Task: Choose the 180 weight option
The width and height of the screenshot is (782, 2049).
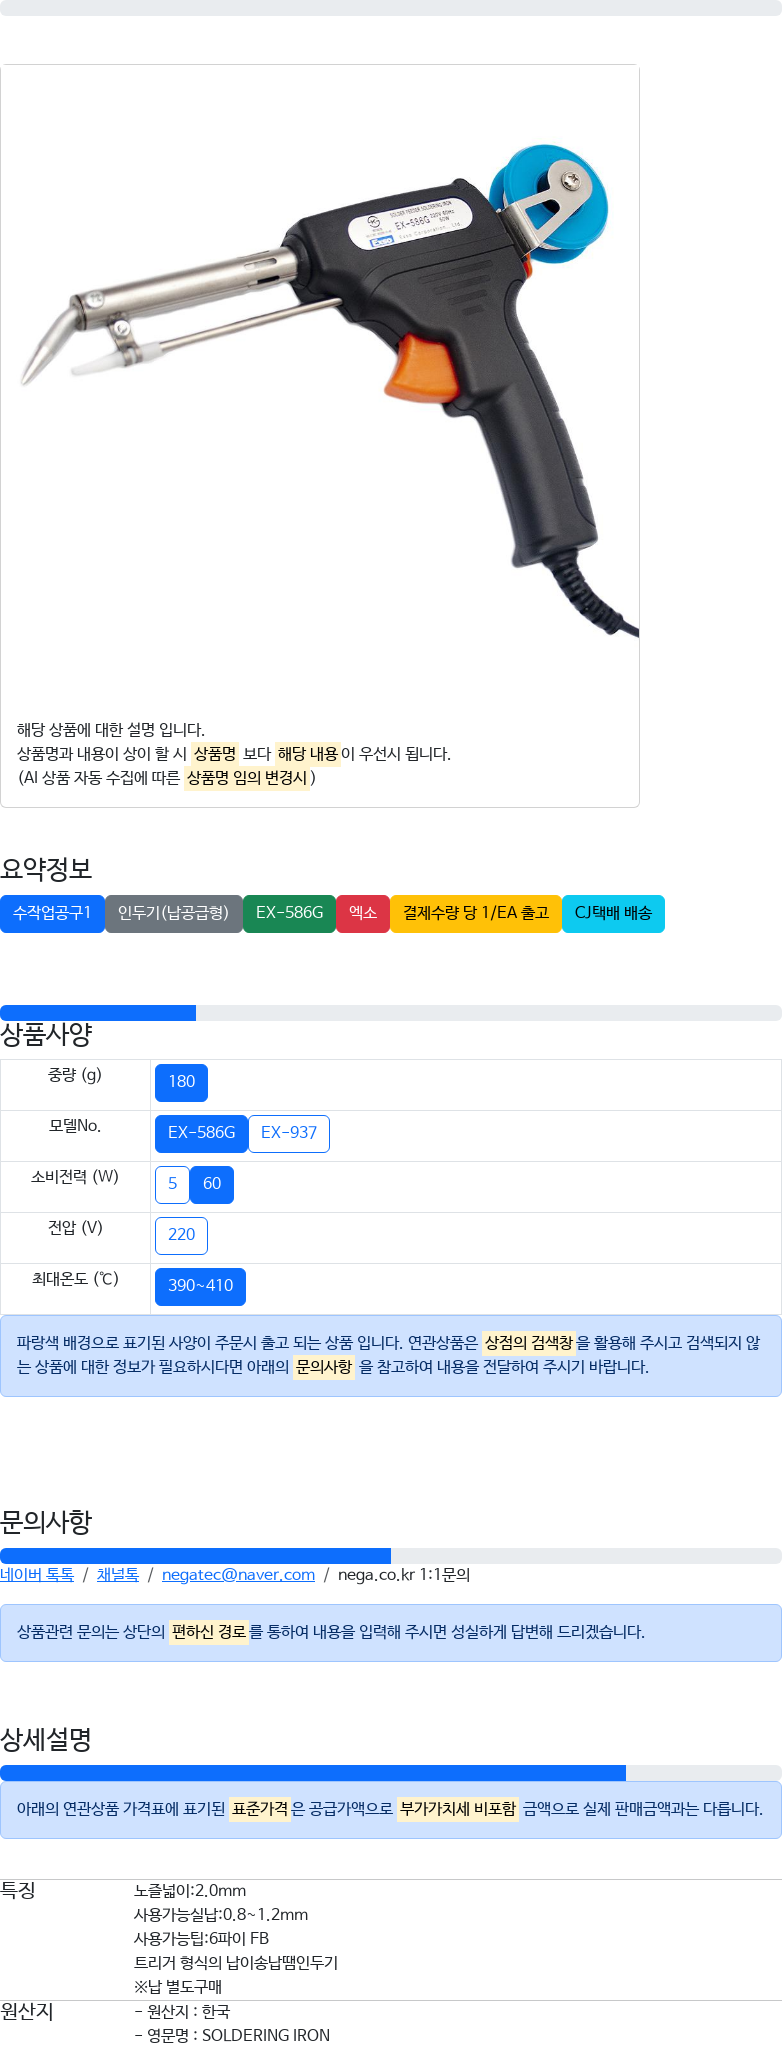Action: click(182, 1082)
